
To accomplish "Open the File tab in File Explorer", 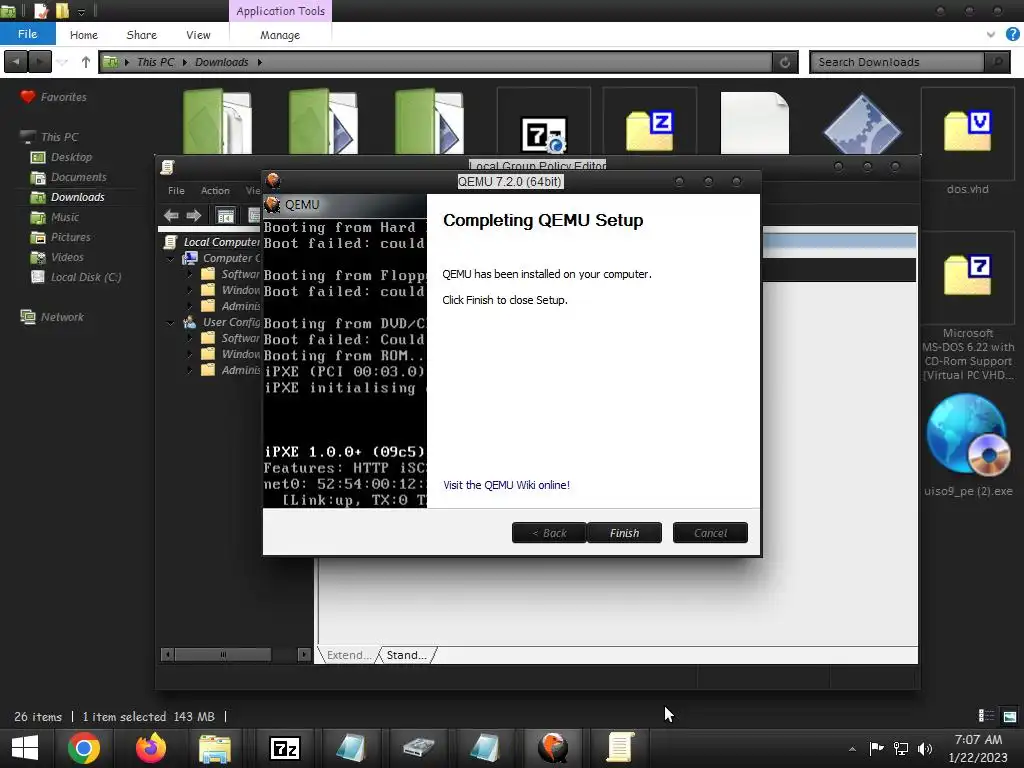I will [x=27, y=34].
